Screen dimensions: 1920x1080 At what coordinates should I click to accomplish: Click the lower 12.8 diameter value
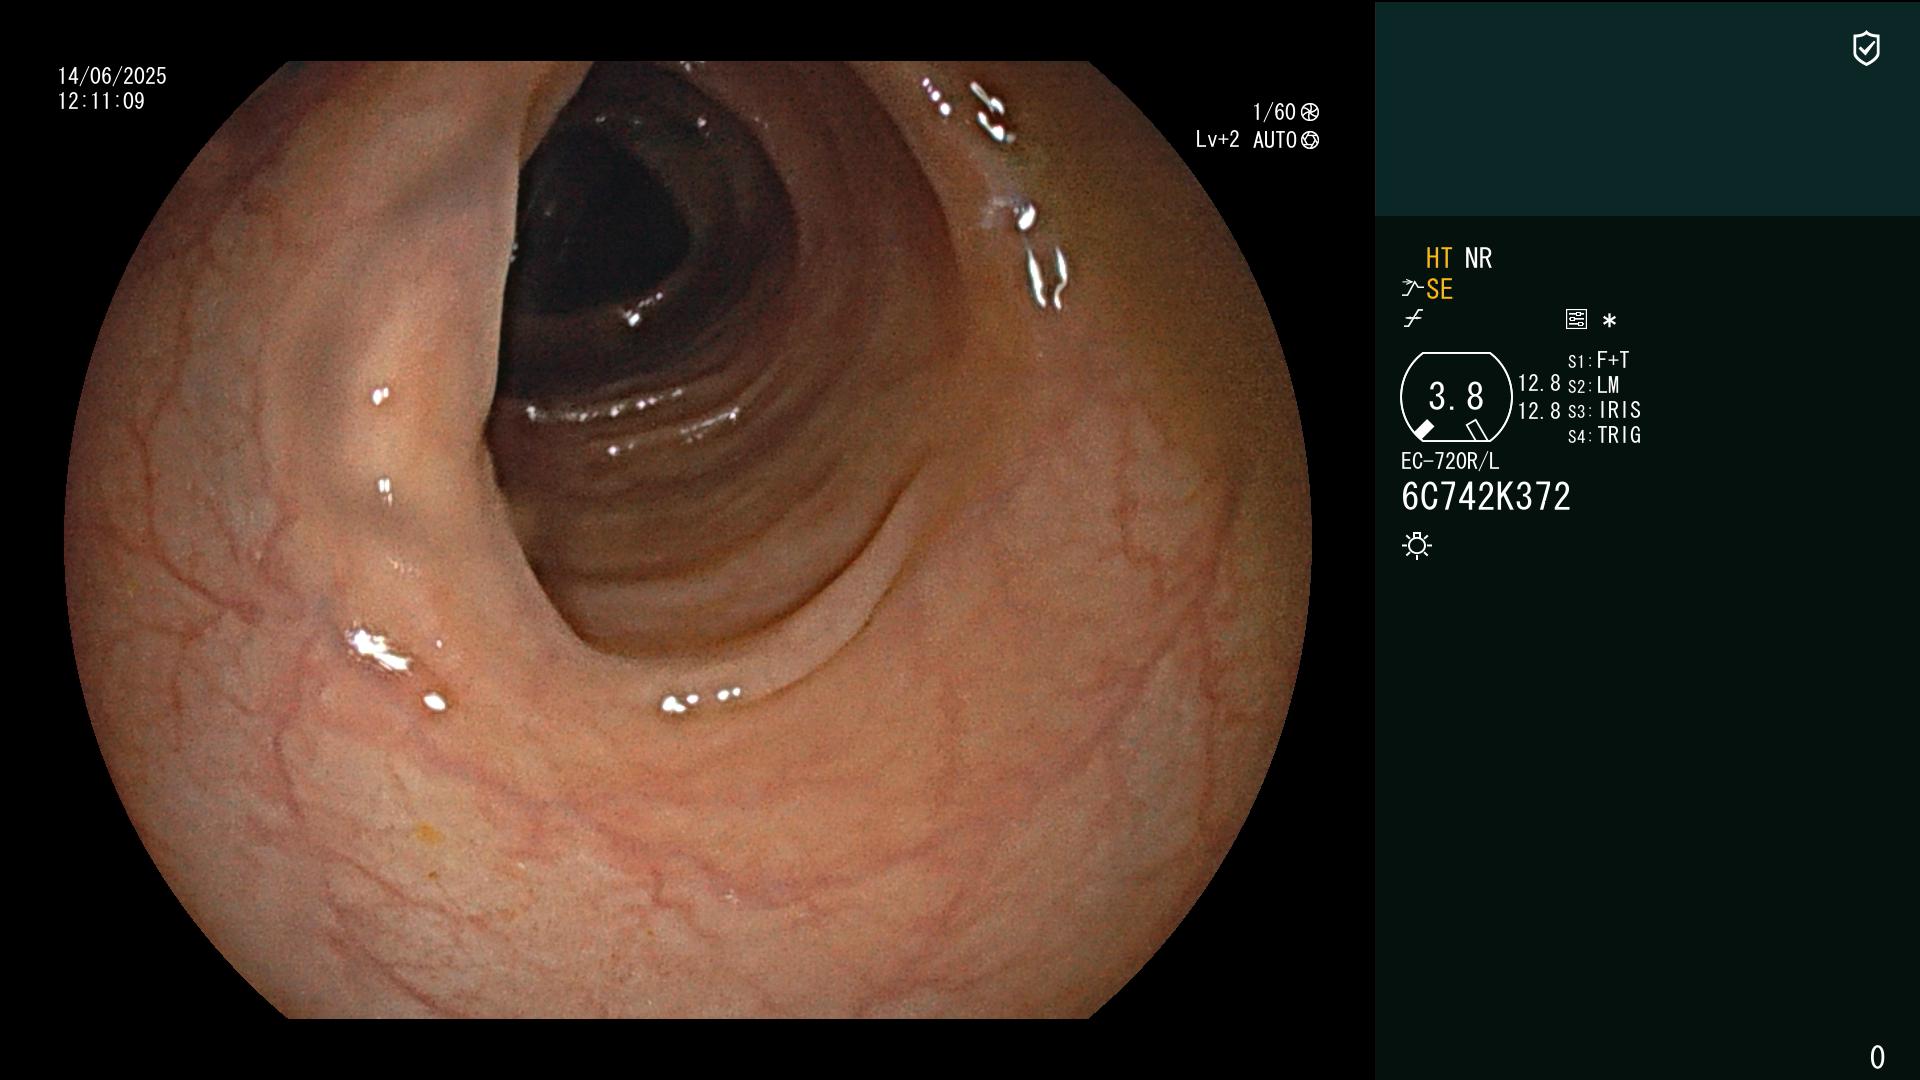pyautogui.click(x=1539, y=410)
